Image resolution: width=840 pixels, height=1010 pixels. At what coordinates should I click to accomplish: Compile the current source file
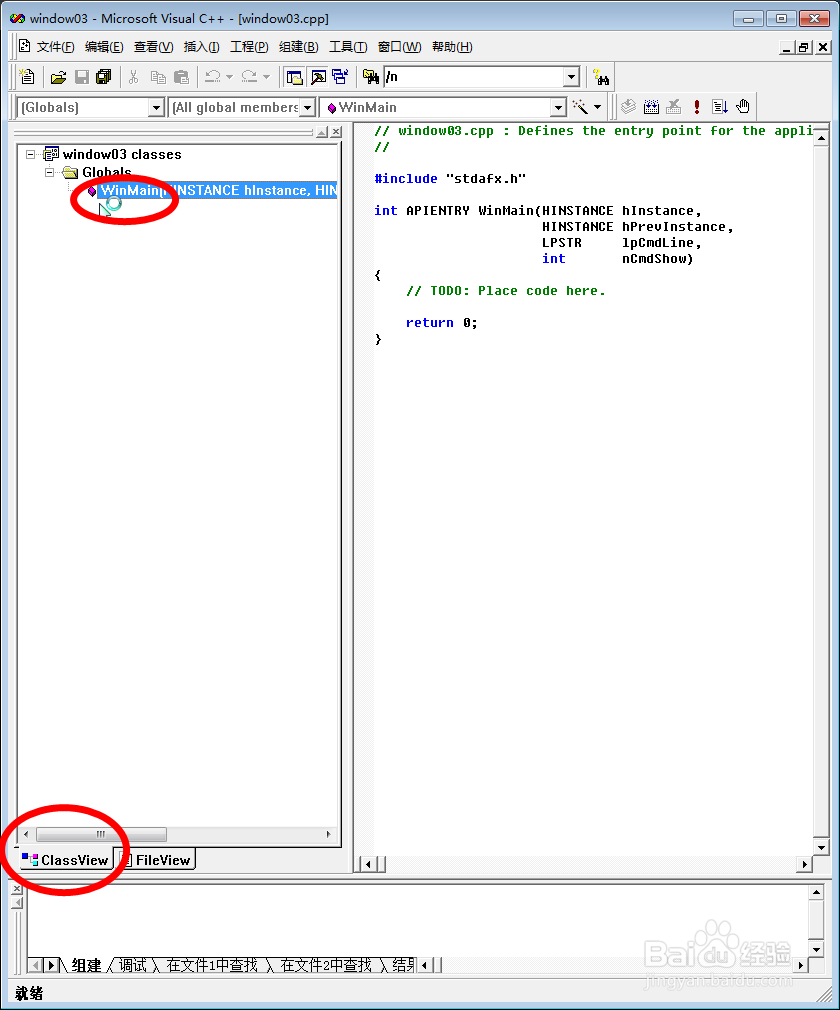(628, 106)
